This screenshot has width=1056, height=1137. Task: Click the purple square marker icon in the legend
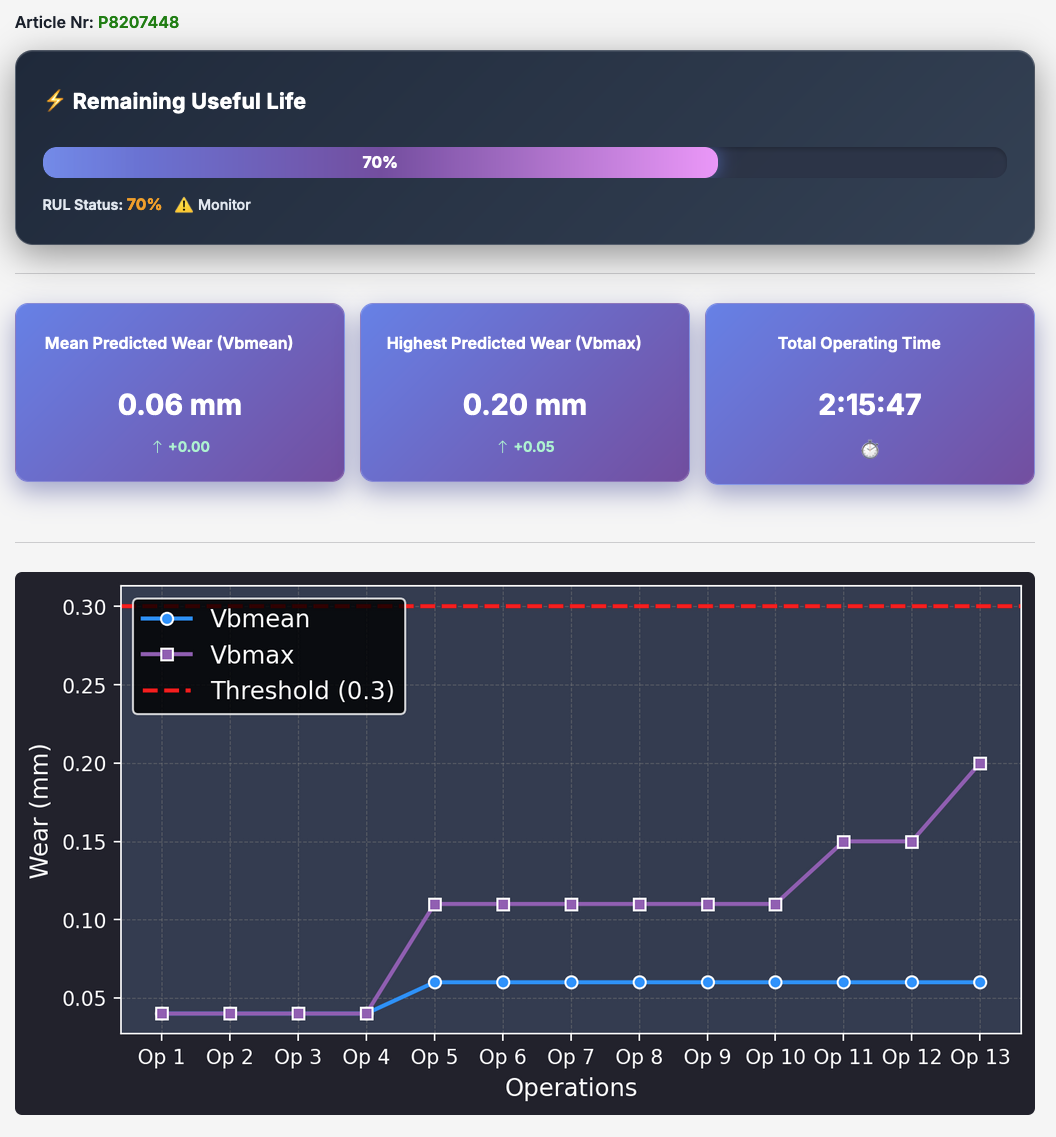pyautogui.click(x=166, y=654)
